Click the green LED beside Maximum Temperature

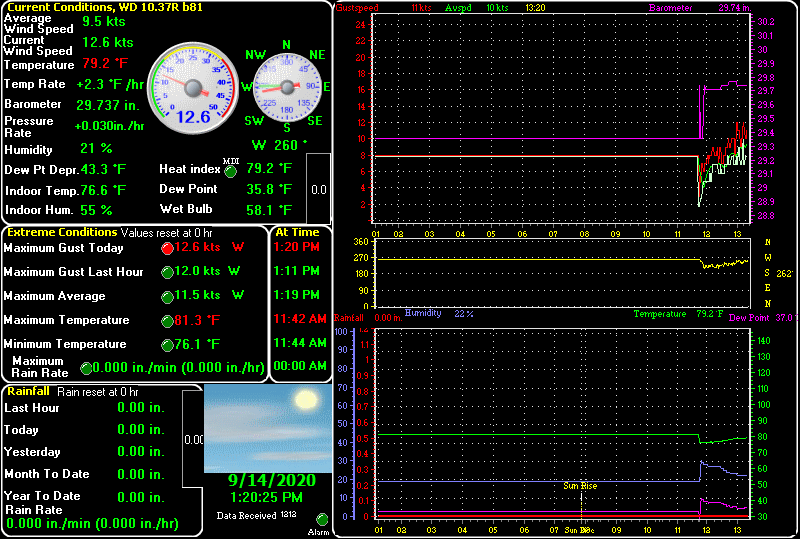pos(167,321)
